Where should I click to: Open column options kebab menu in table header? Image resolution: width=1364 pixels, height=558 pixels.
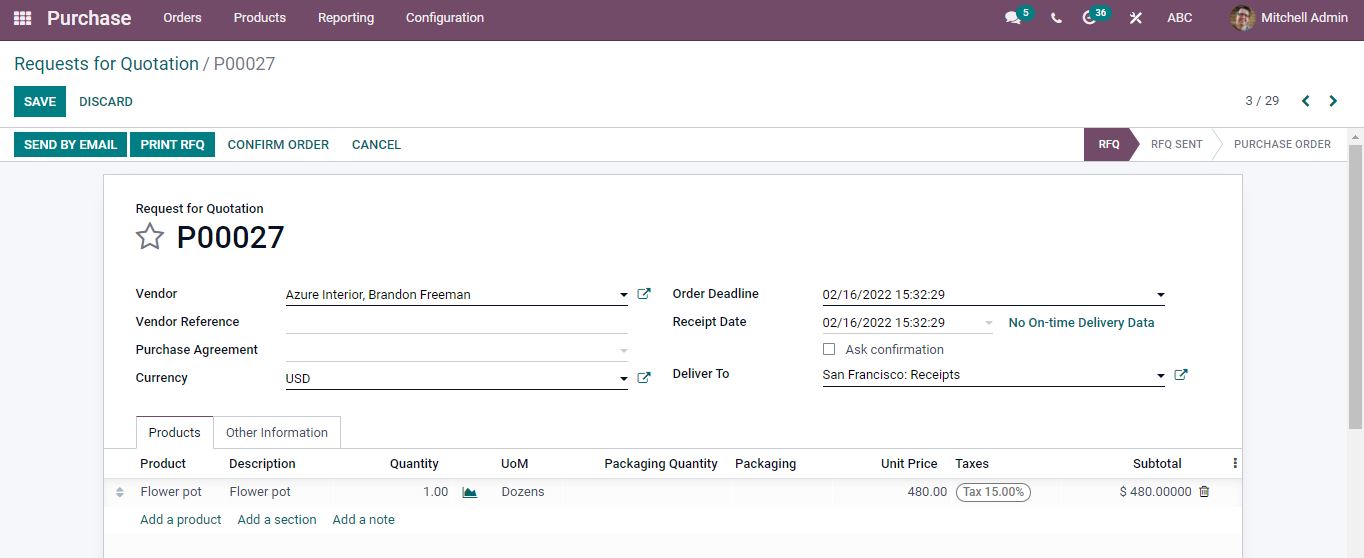tap(1235, 464)
